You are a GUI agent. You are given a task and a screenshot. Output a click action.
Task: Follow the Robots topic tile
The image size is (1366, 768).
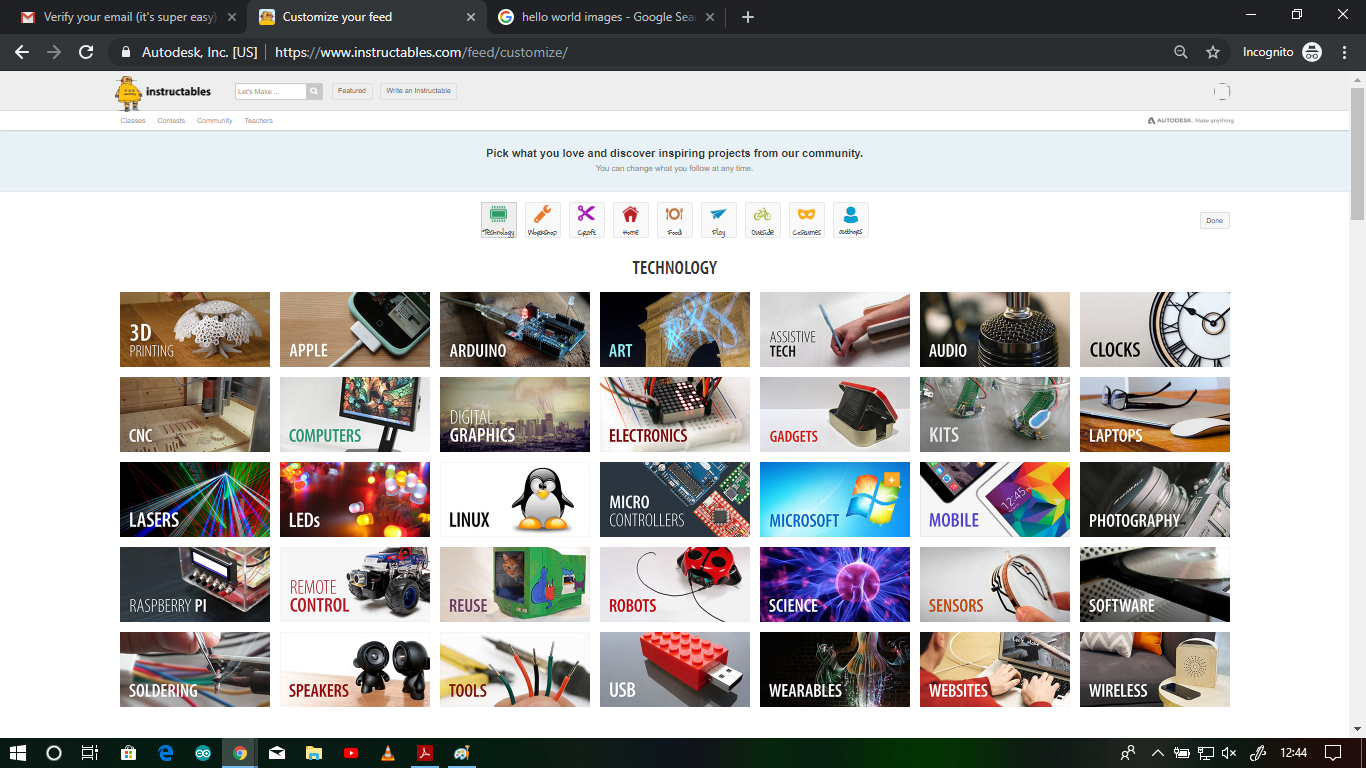675,584
